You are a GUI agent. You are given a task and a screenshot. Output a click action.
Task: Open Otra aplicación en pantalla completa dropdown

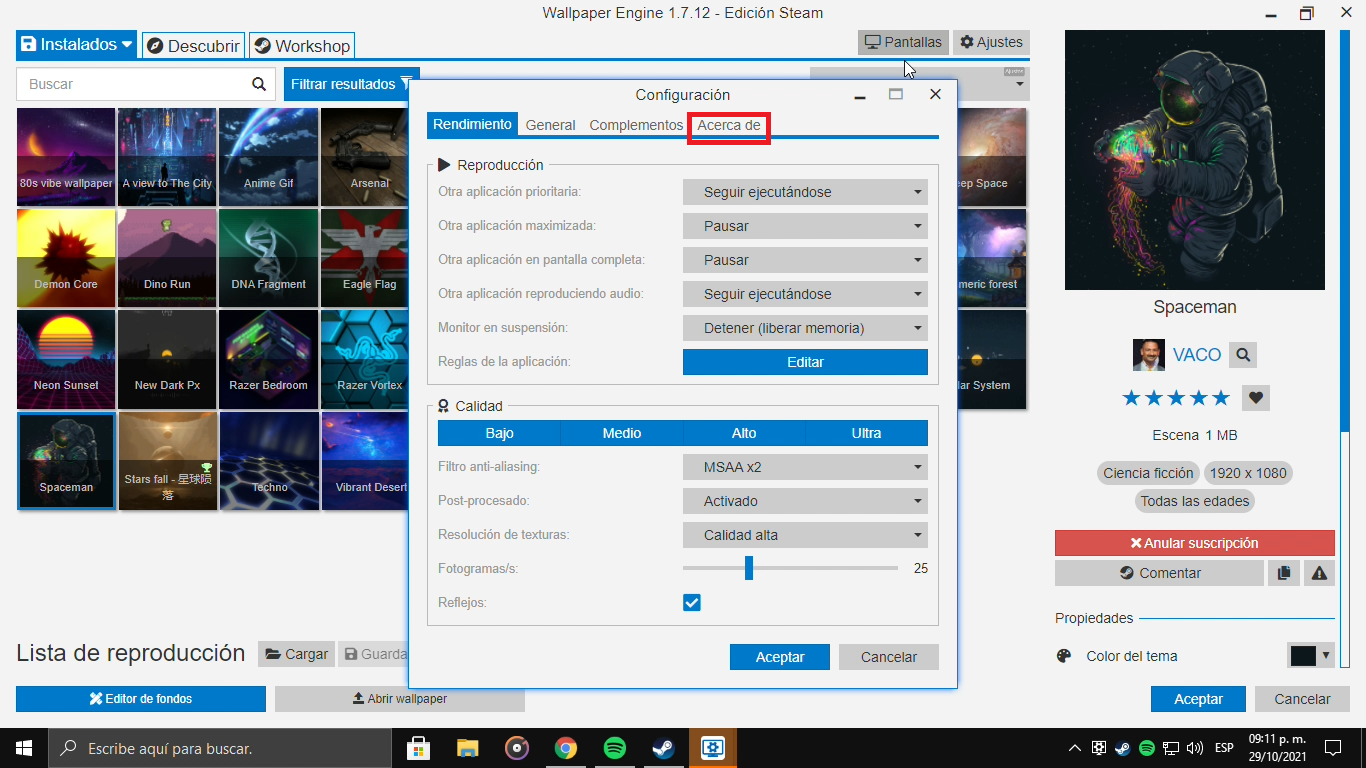click(805, 260)
